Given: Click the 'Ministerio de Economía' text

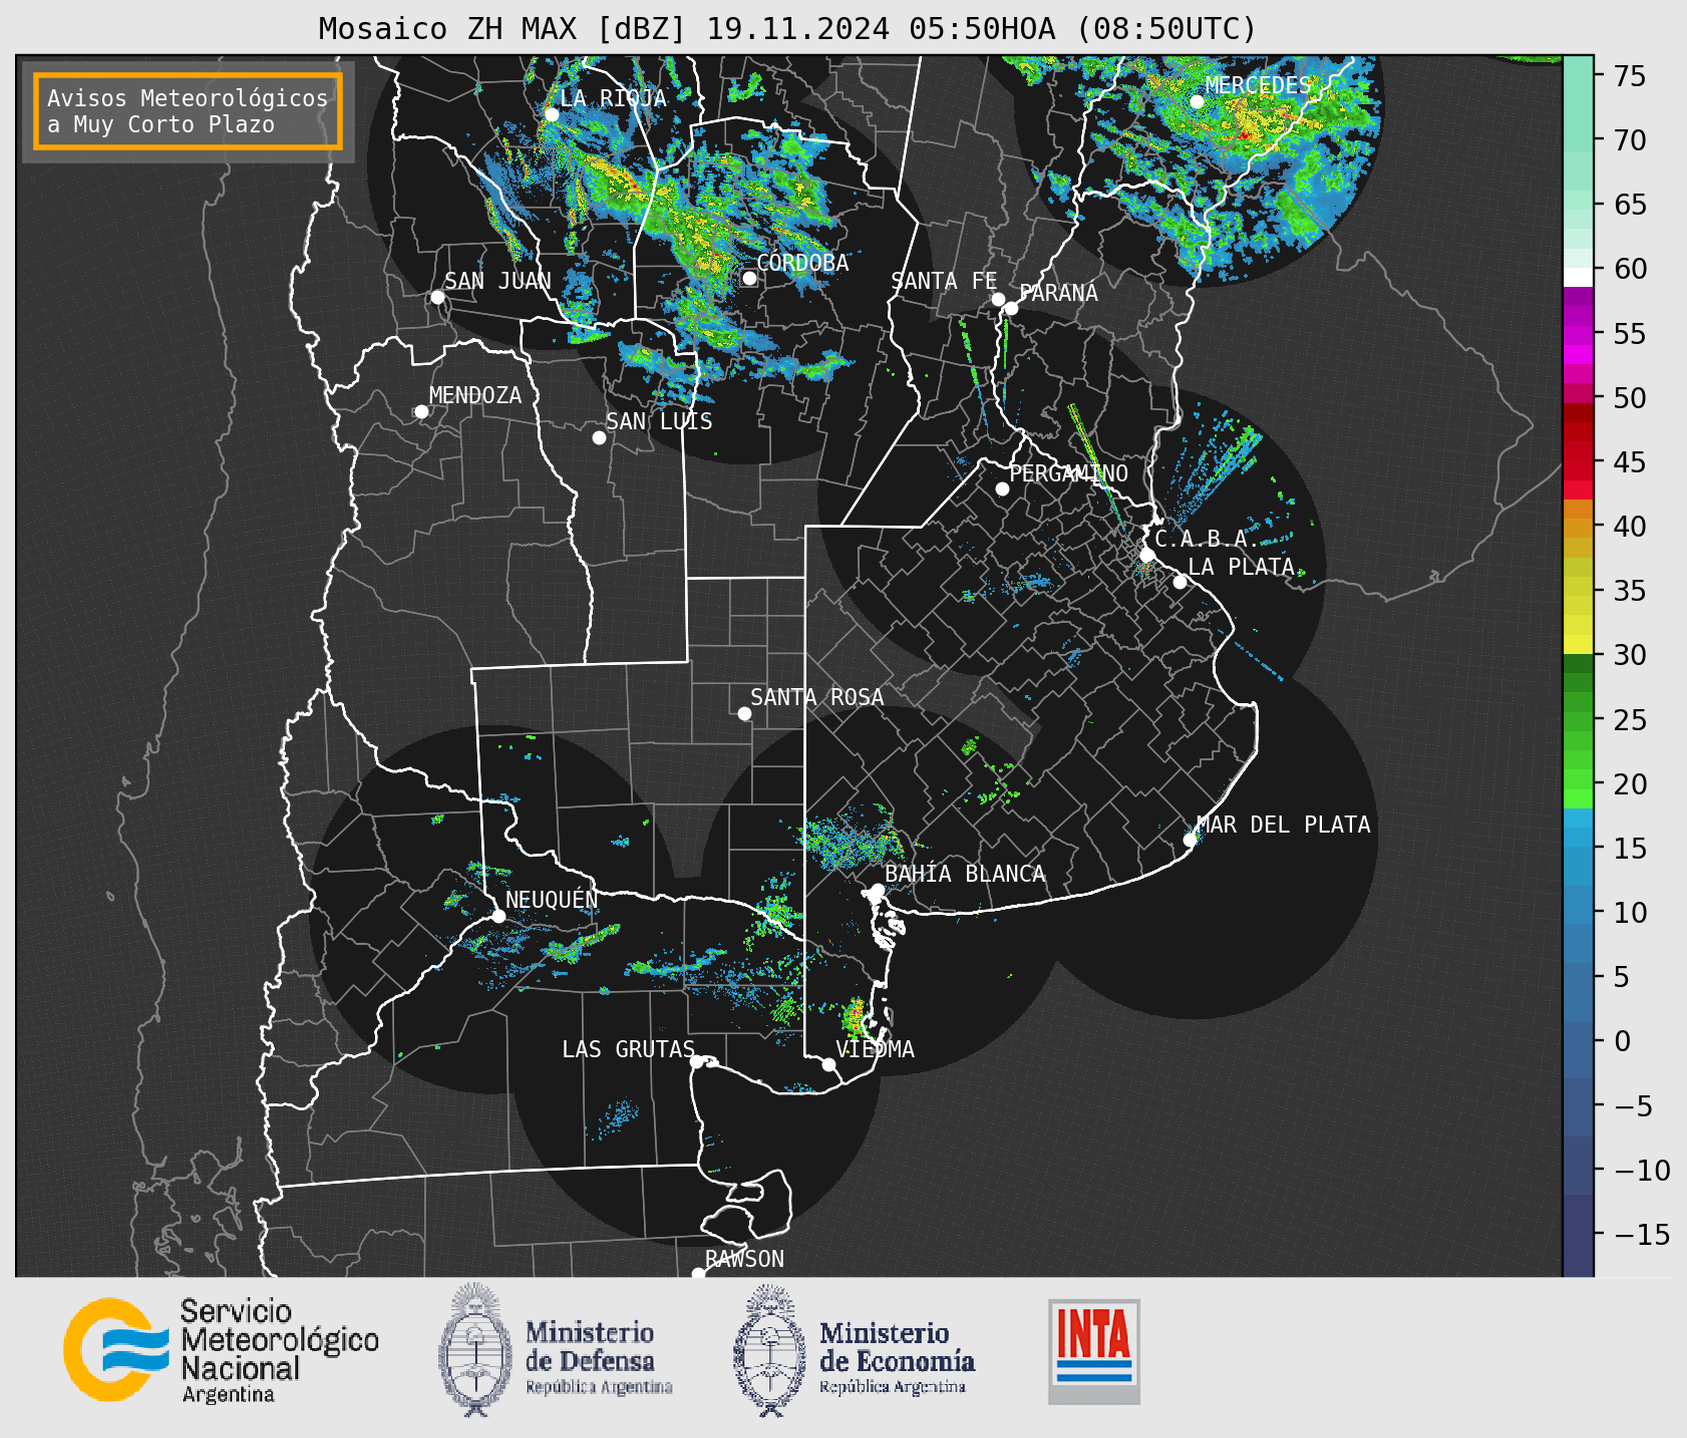Looking at the screenshot, I should click(897, 1357).
